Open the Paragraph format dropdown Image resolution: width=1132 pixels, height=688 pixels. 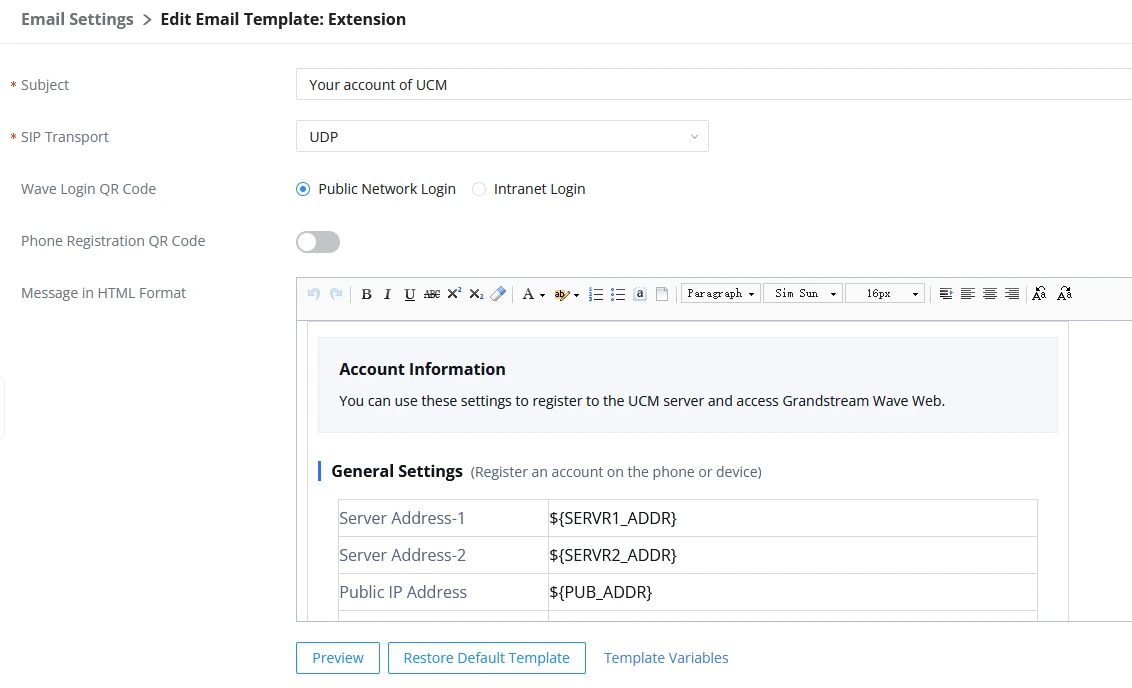tap(720, 293)
